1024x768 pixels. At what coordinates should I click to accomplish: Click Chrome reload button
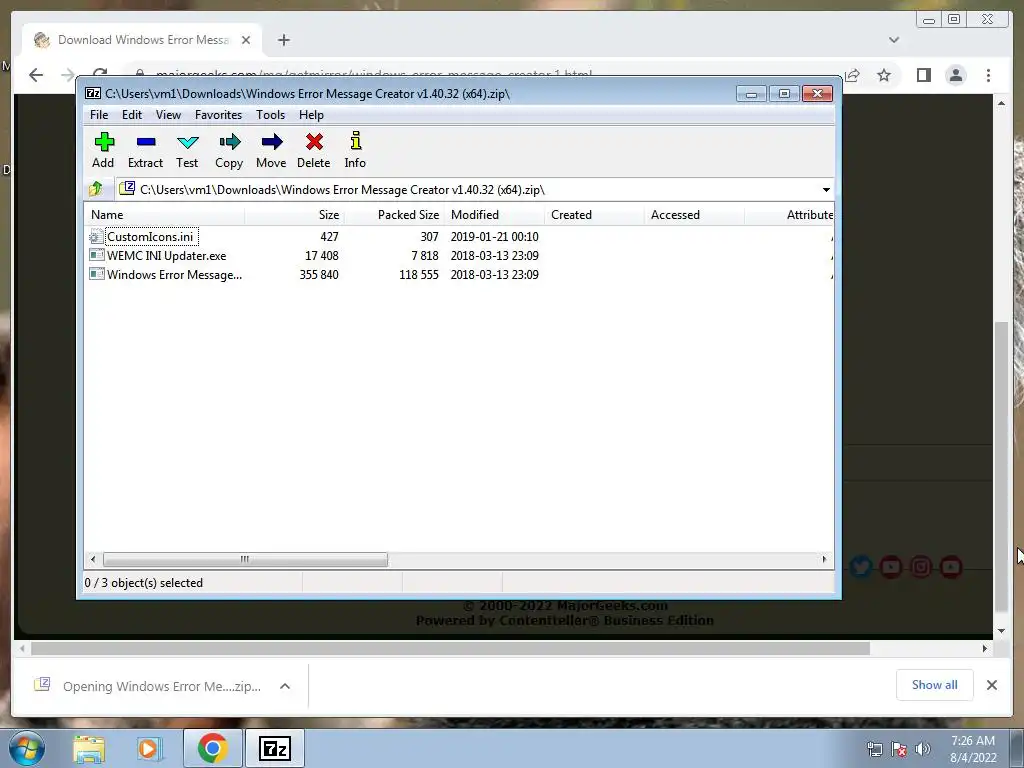tap(99, 74)
